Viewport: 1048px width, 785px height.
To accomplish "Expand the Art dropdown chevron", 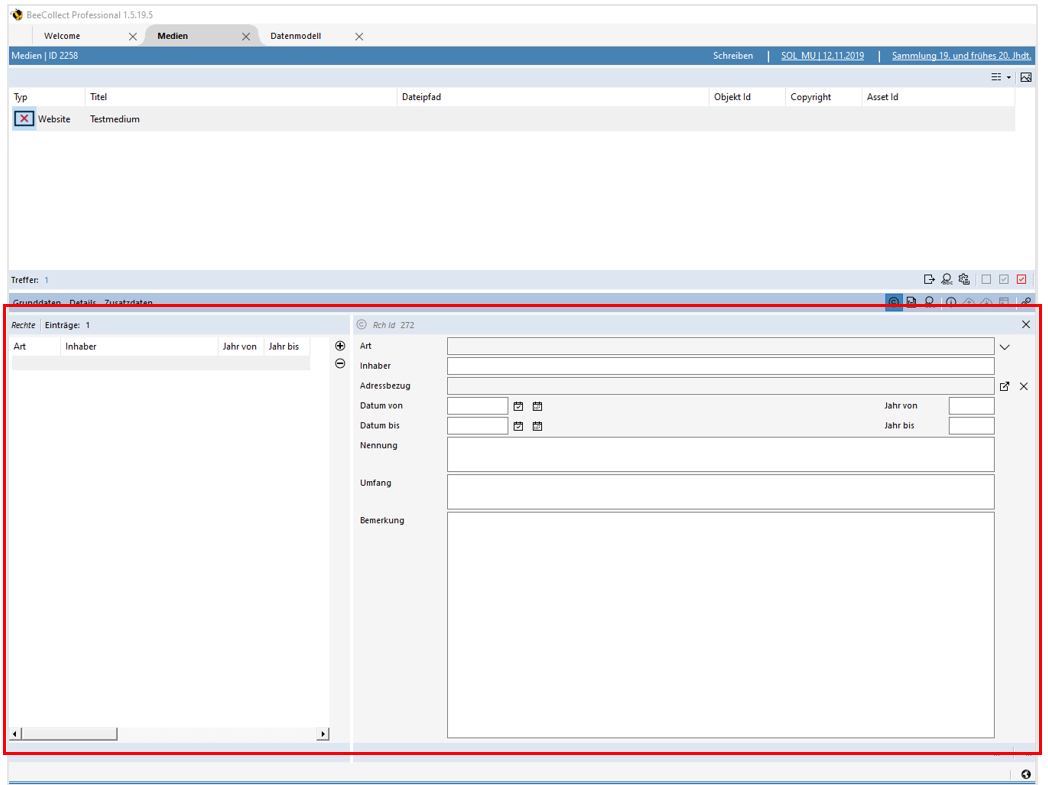I will click(x=1004, y=347).
